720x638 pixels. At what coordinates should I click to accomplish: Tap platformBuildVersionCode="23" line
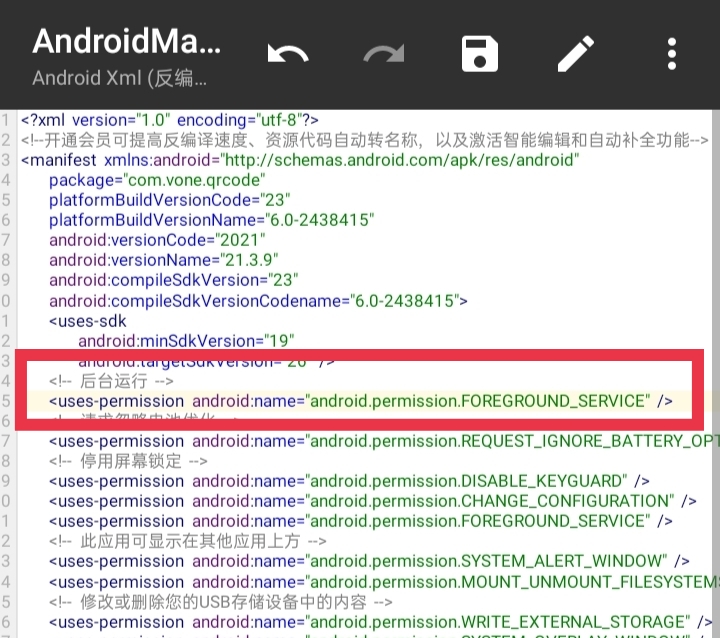[x=169, y=200]
